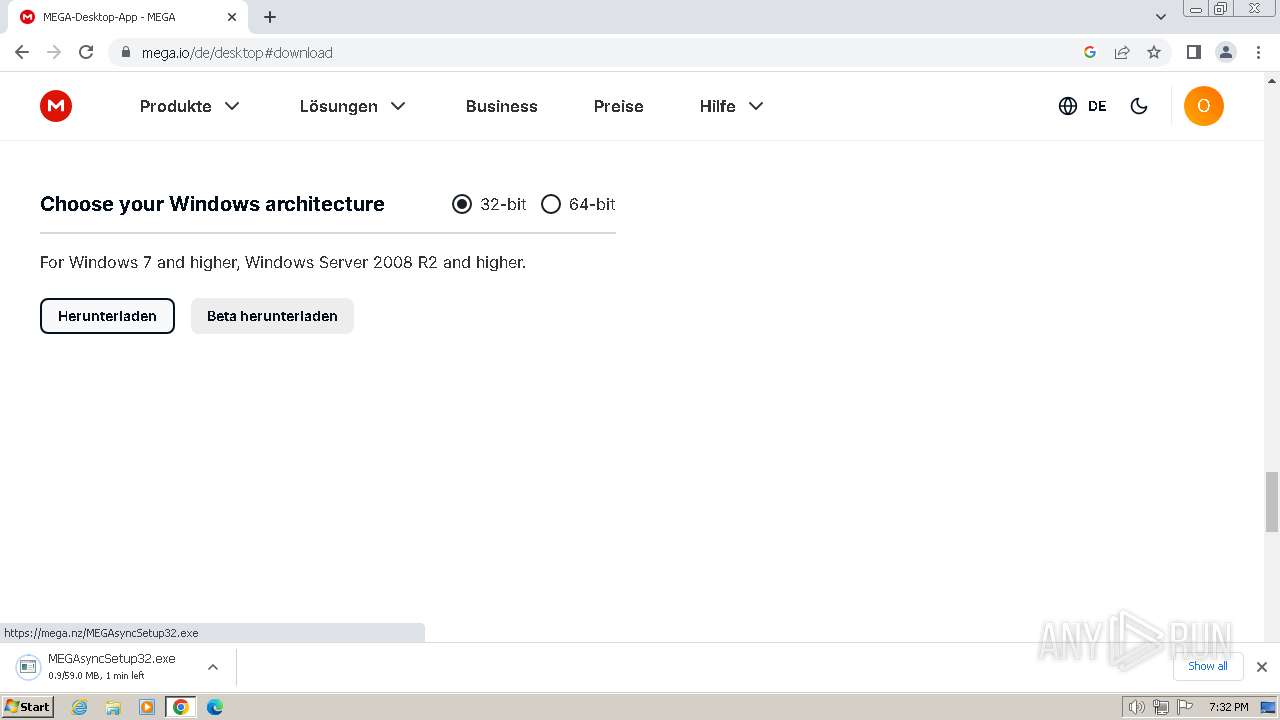Open Windows Media Player from the taskbar
The height and width of the screenshot is (720, 1280).
(x=147, y=707)
